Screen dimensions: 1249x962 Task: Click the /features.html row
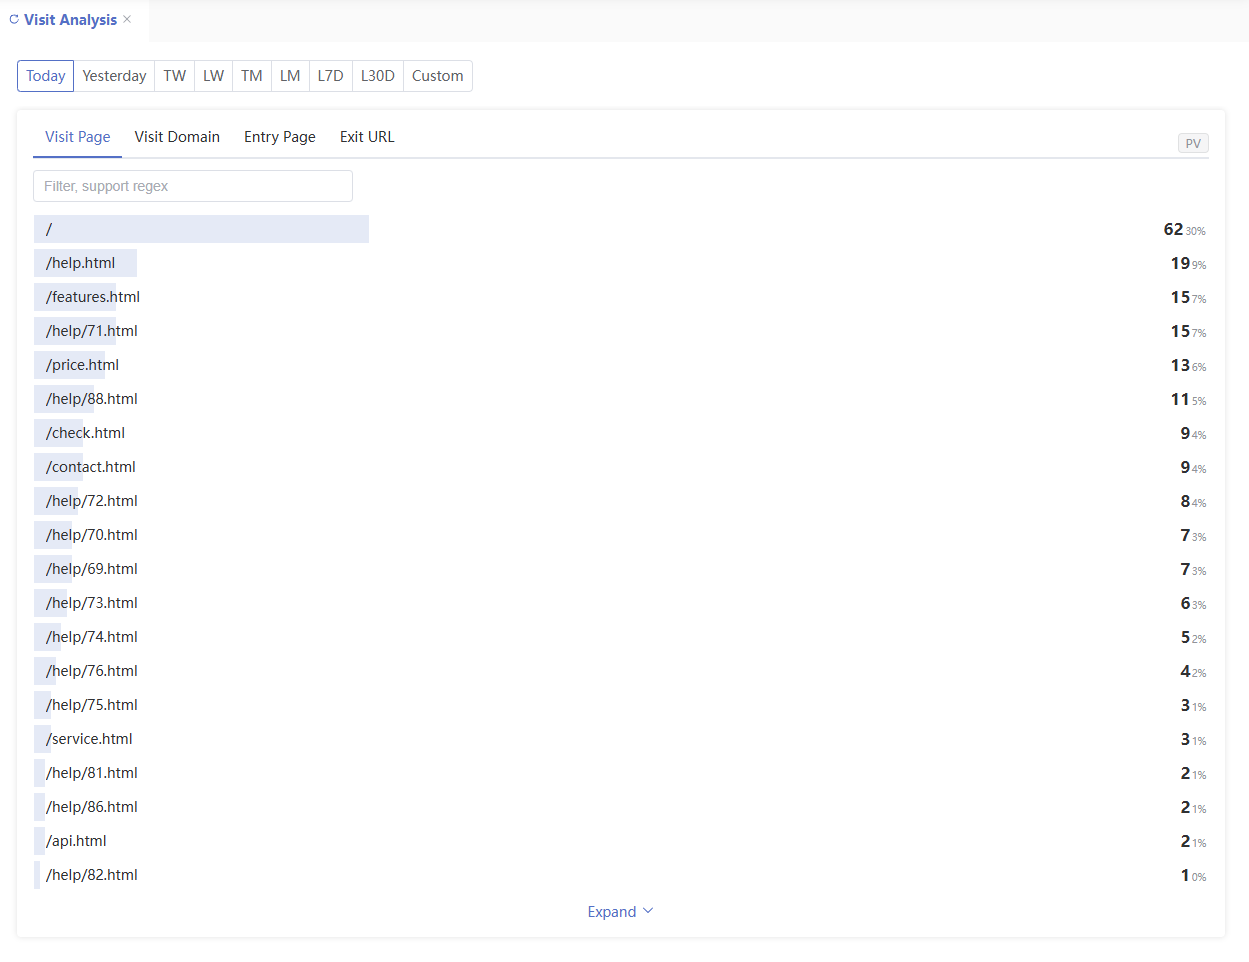(93, 297)
